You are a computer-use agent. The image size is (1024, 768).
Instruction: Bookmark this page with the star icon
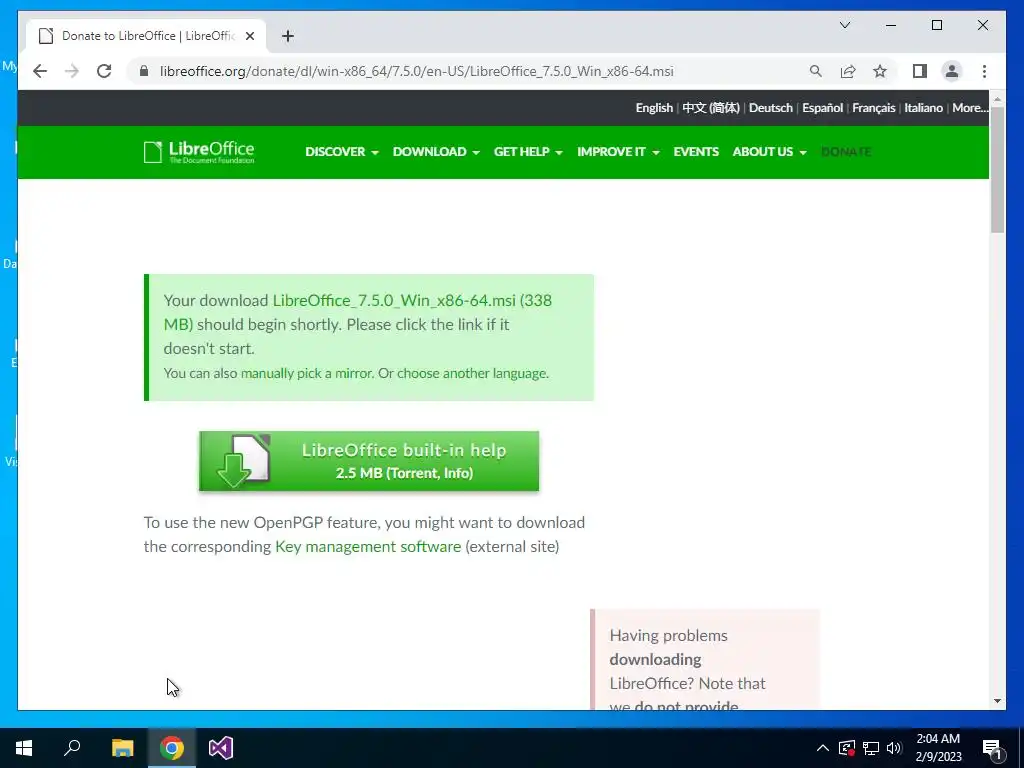pyautogui.click(x=880, y=71)
